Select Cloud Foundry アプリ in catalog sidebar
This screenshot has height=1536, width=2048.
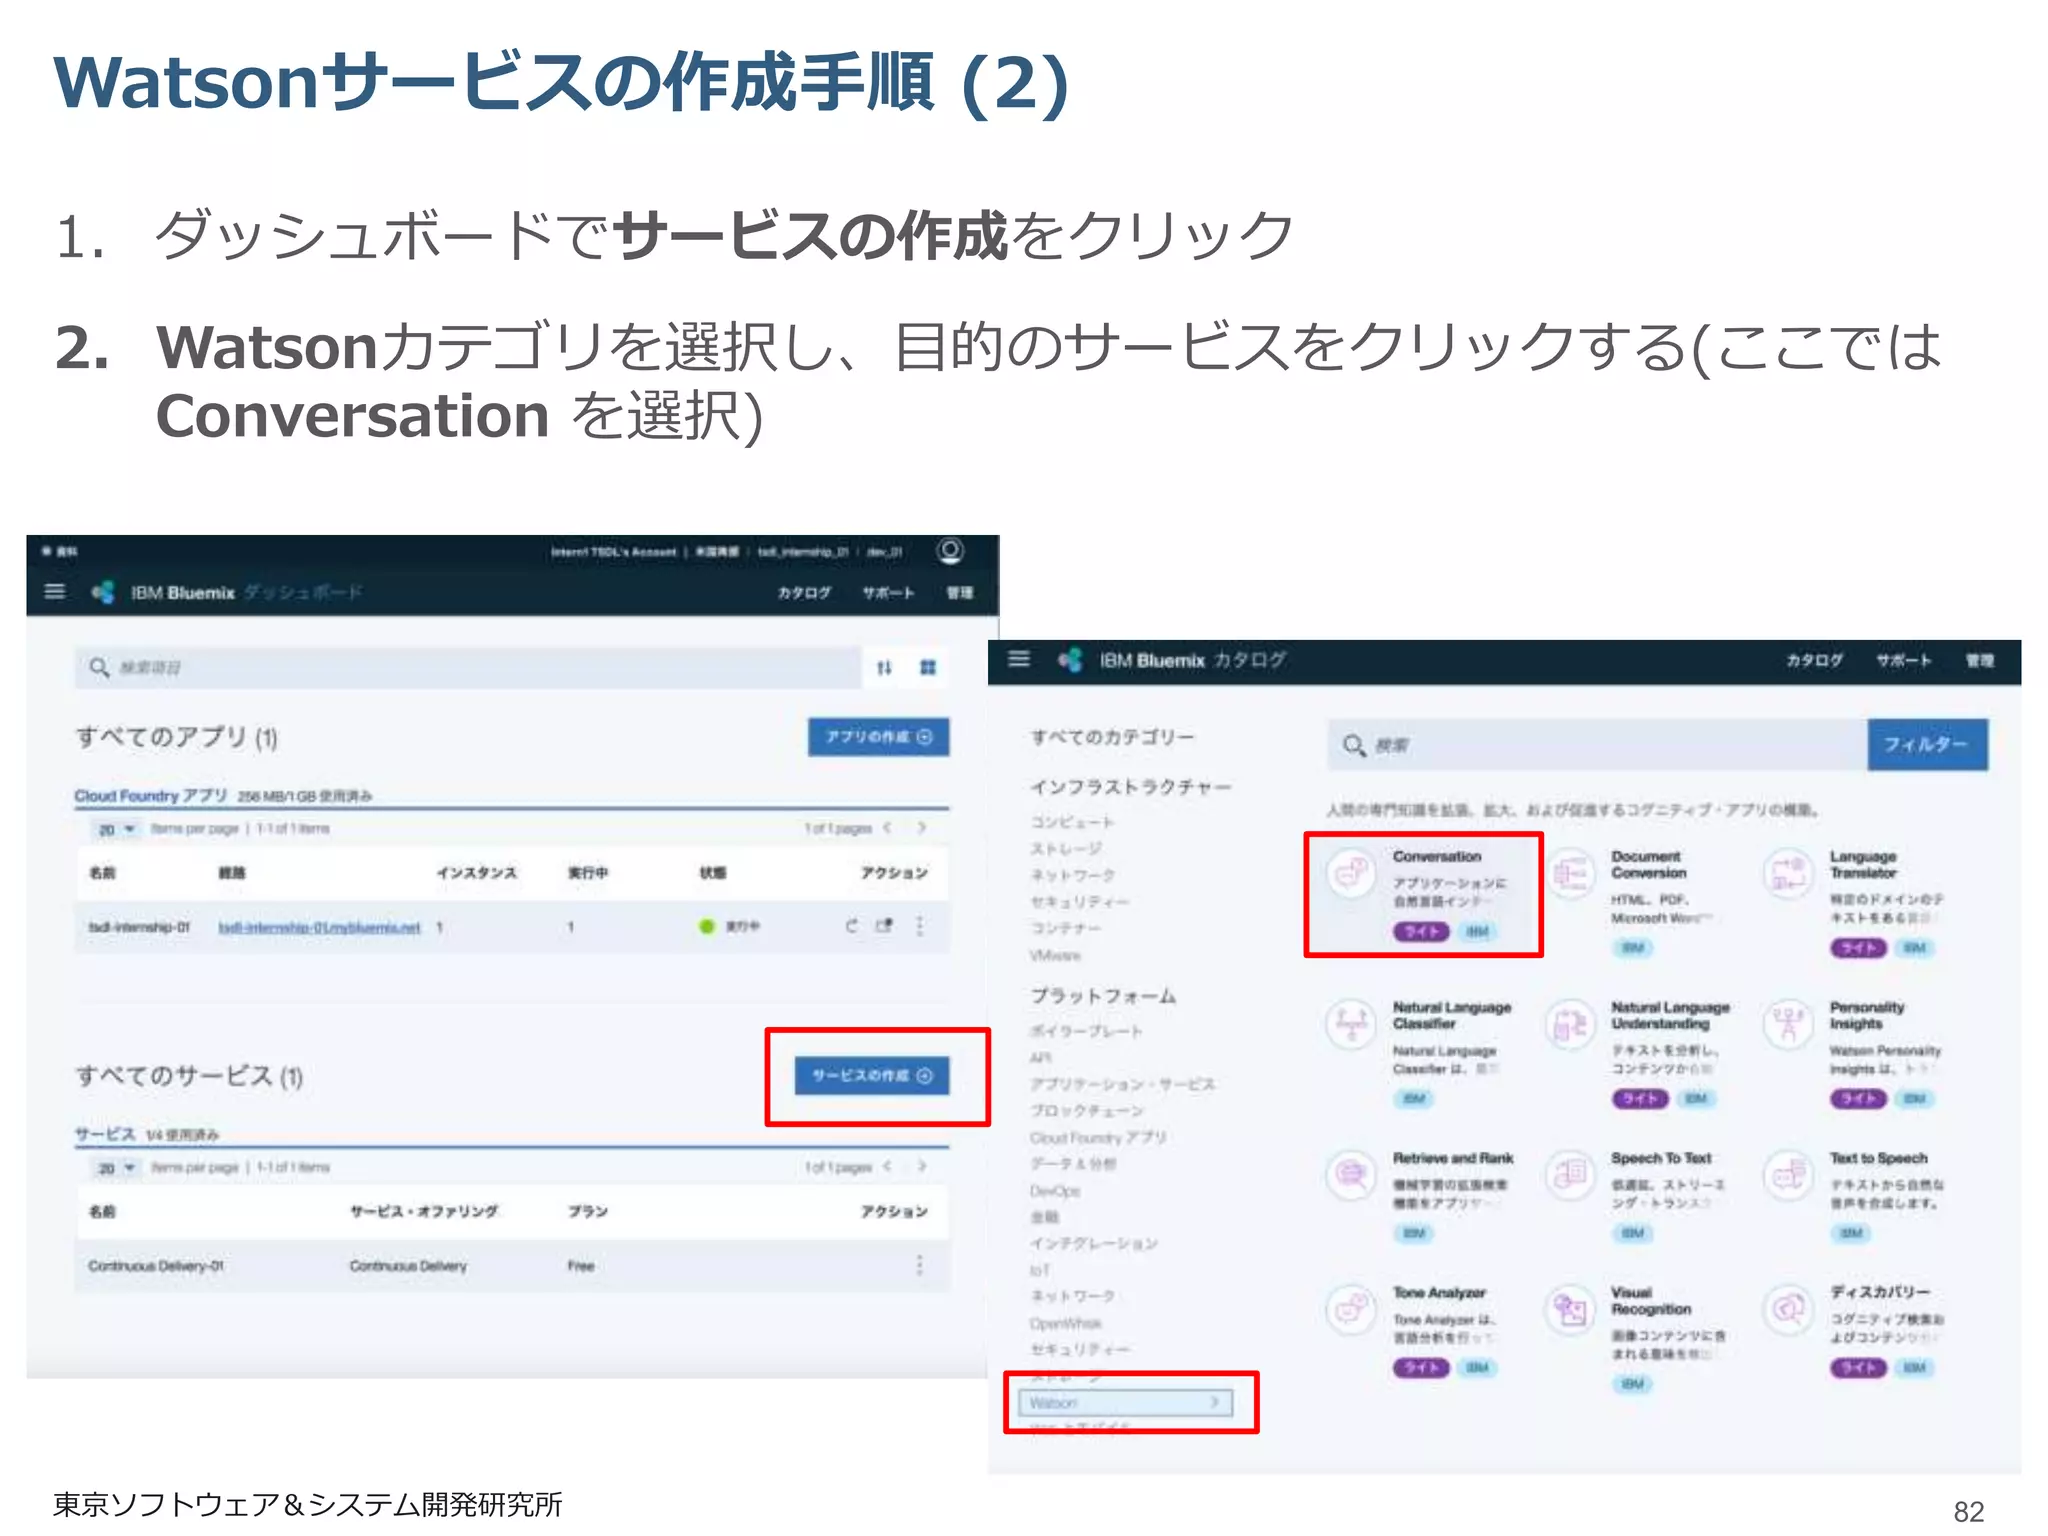1098,1137
